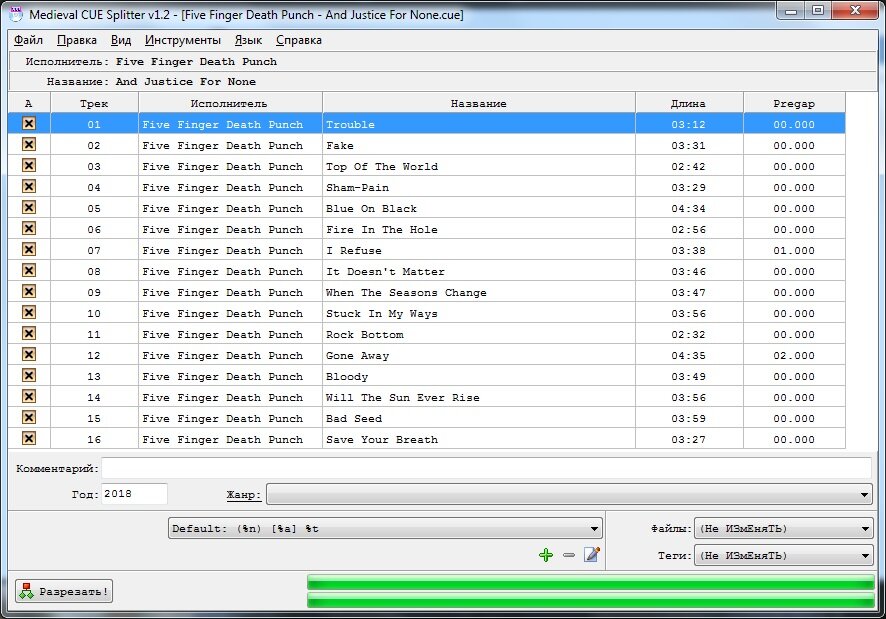Open the Справка menu

tap(299, 40)
